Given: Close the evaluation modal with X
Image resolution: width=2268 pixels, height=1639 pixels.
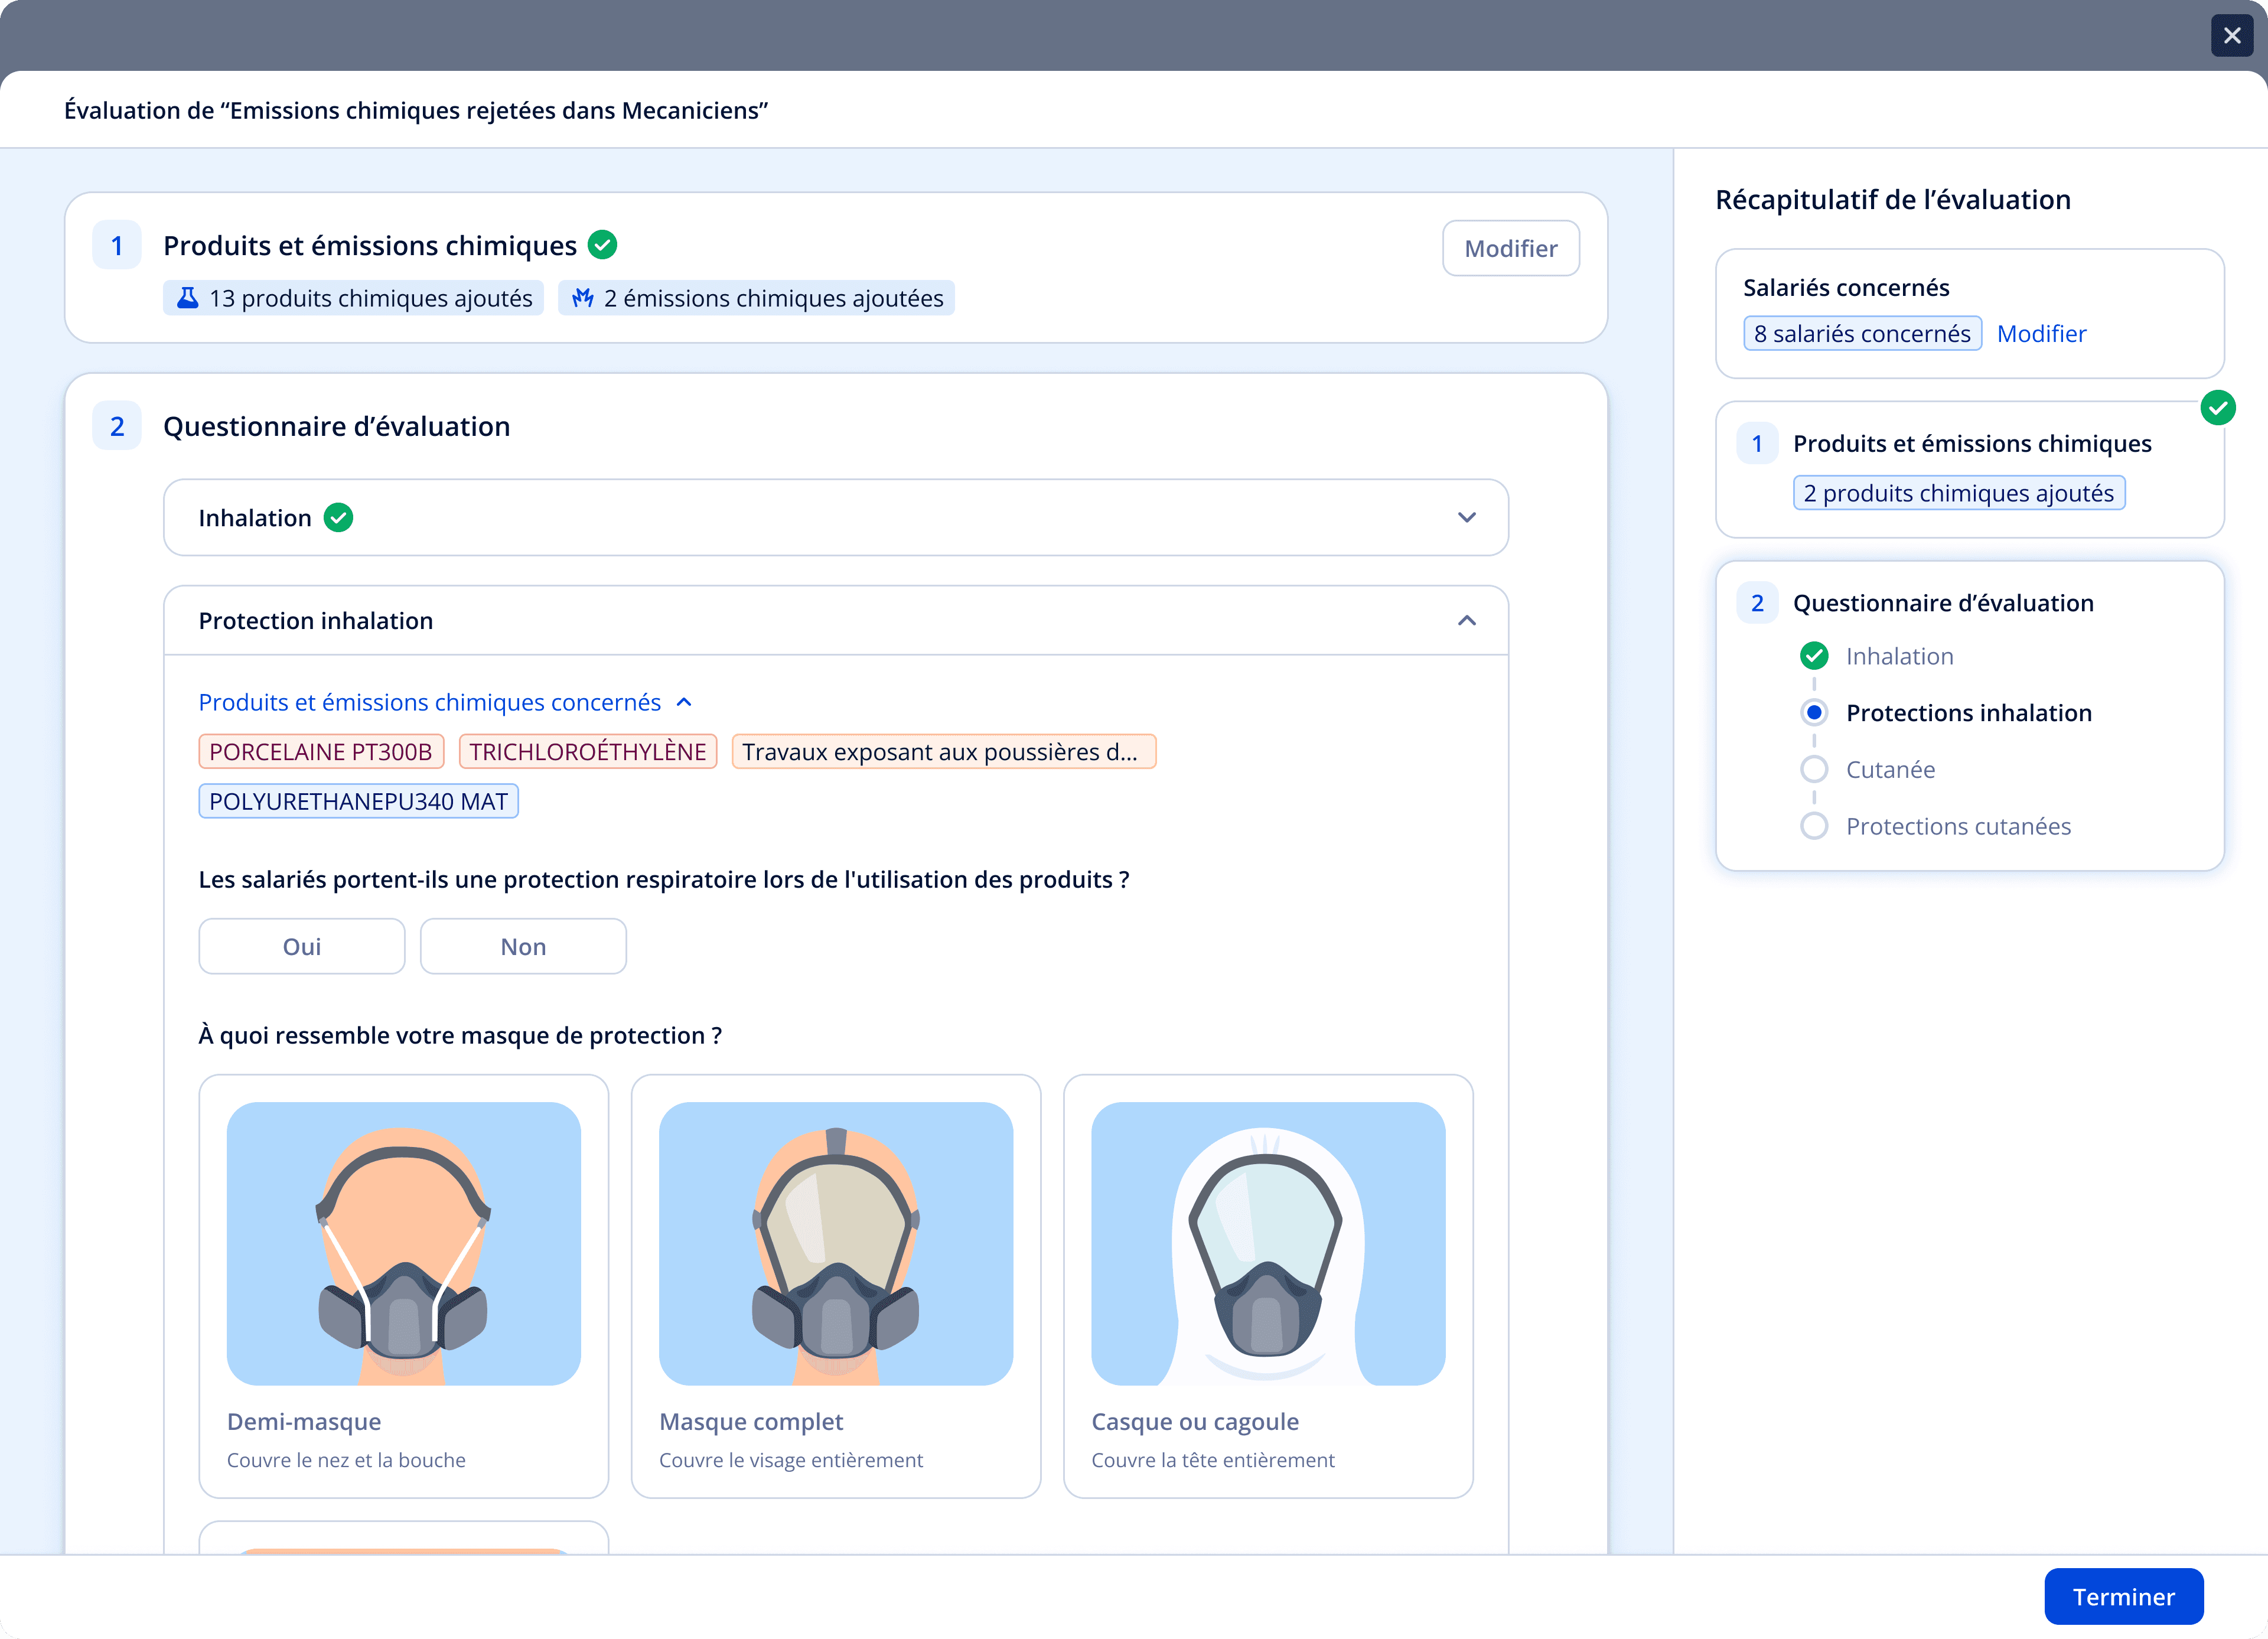Looking at the screenshot, I should [2231, 36].
